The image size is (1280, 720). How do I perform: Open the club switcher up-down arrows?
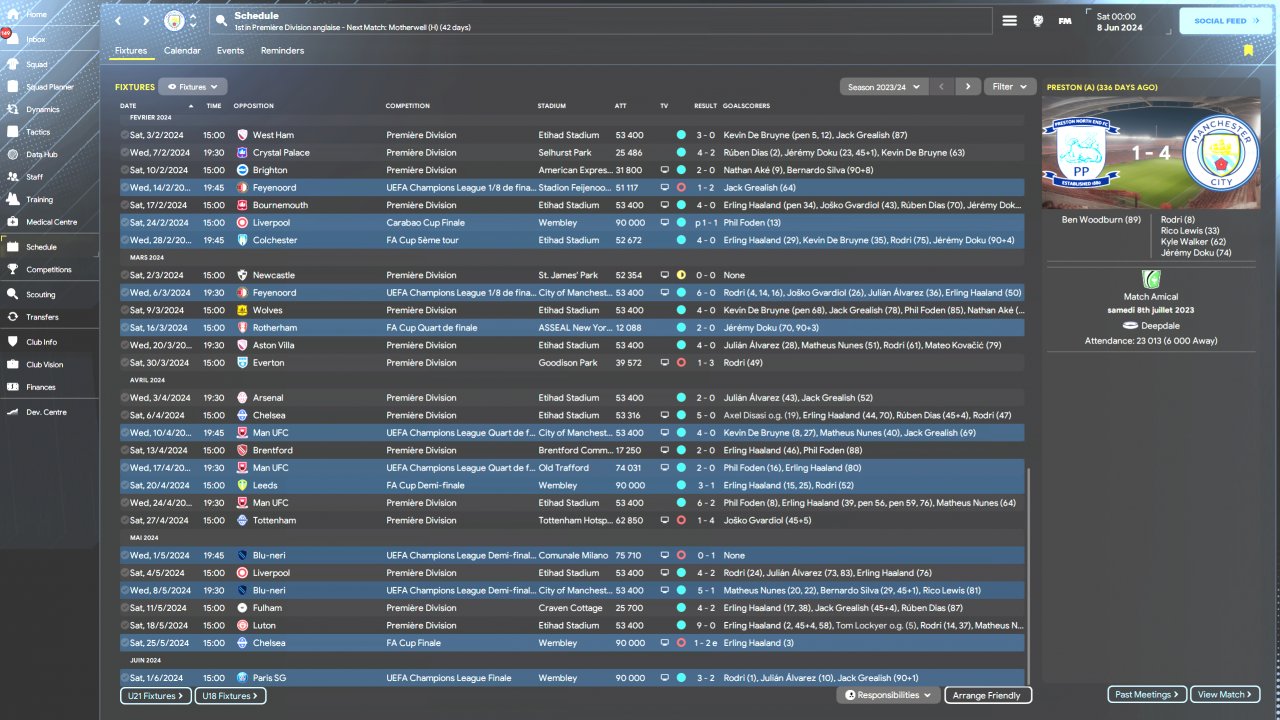[x=192, y=21]
